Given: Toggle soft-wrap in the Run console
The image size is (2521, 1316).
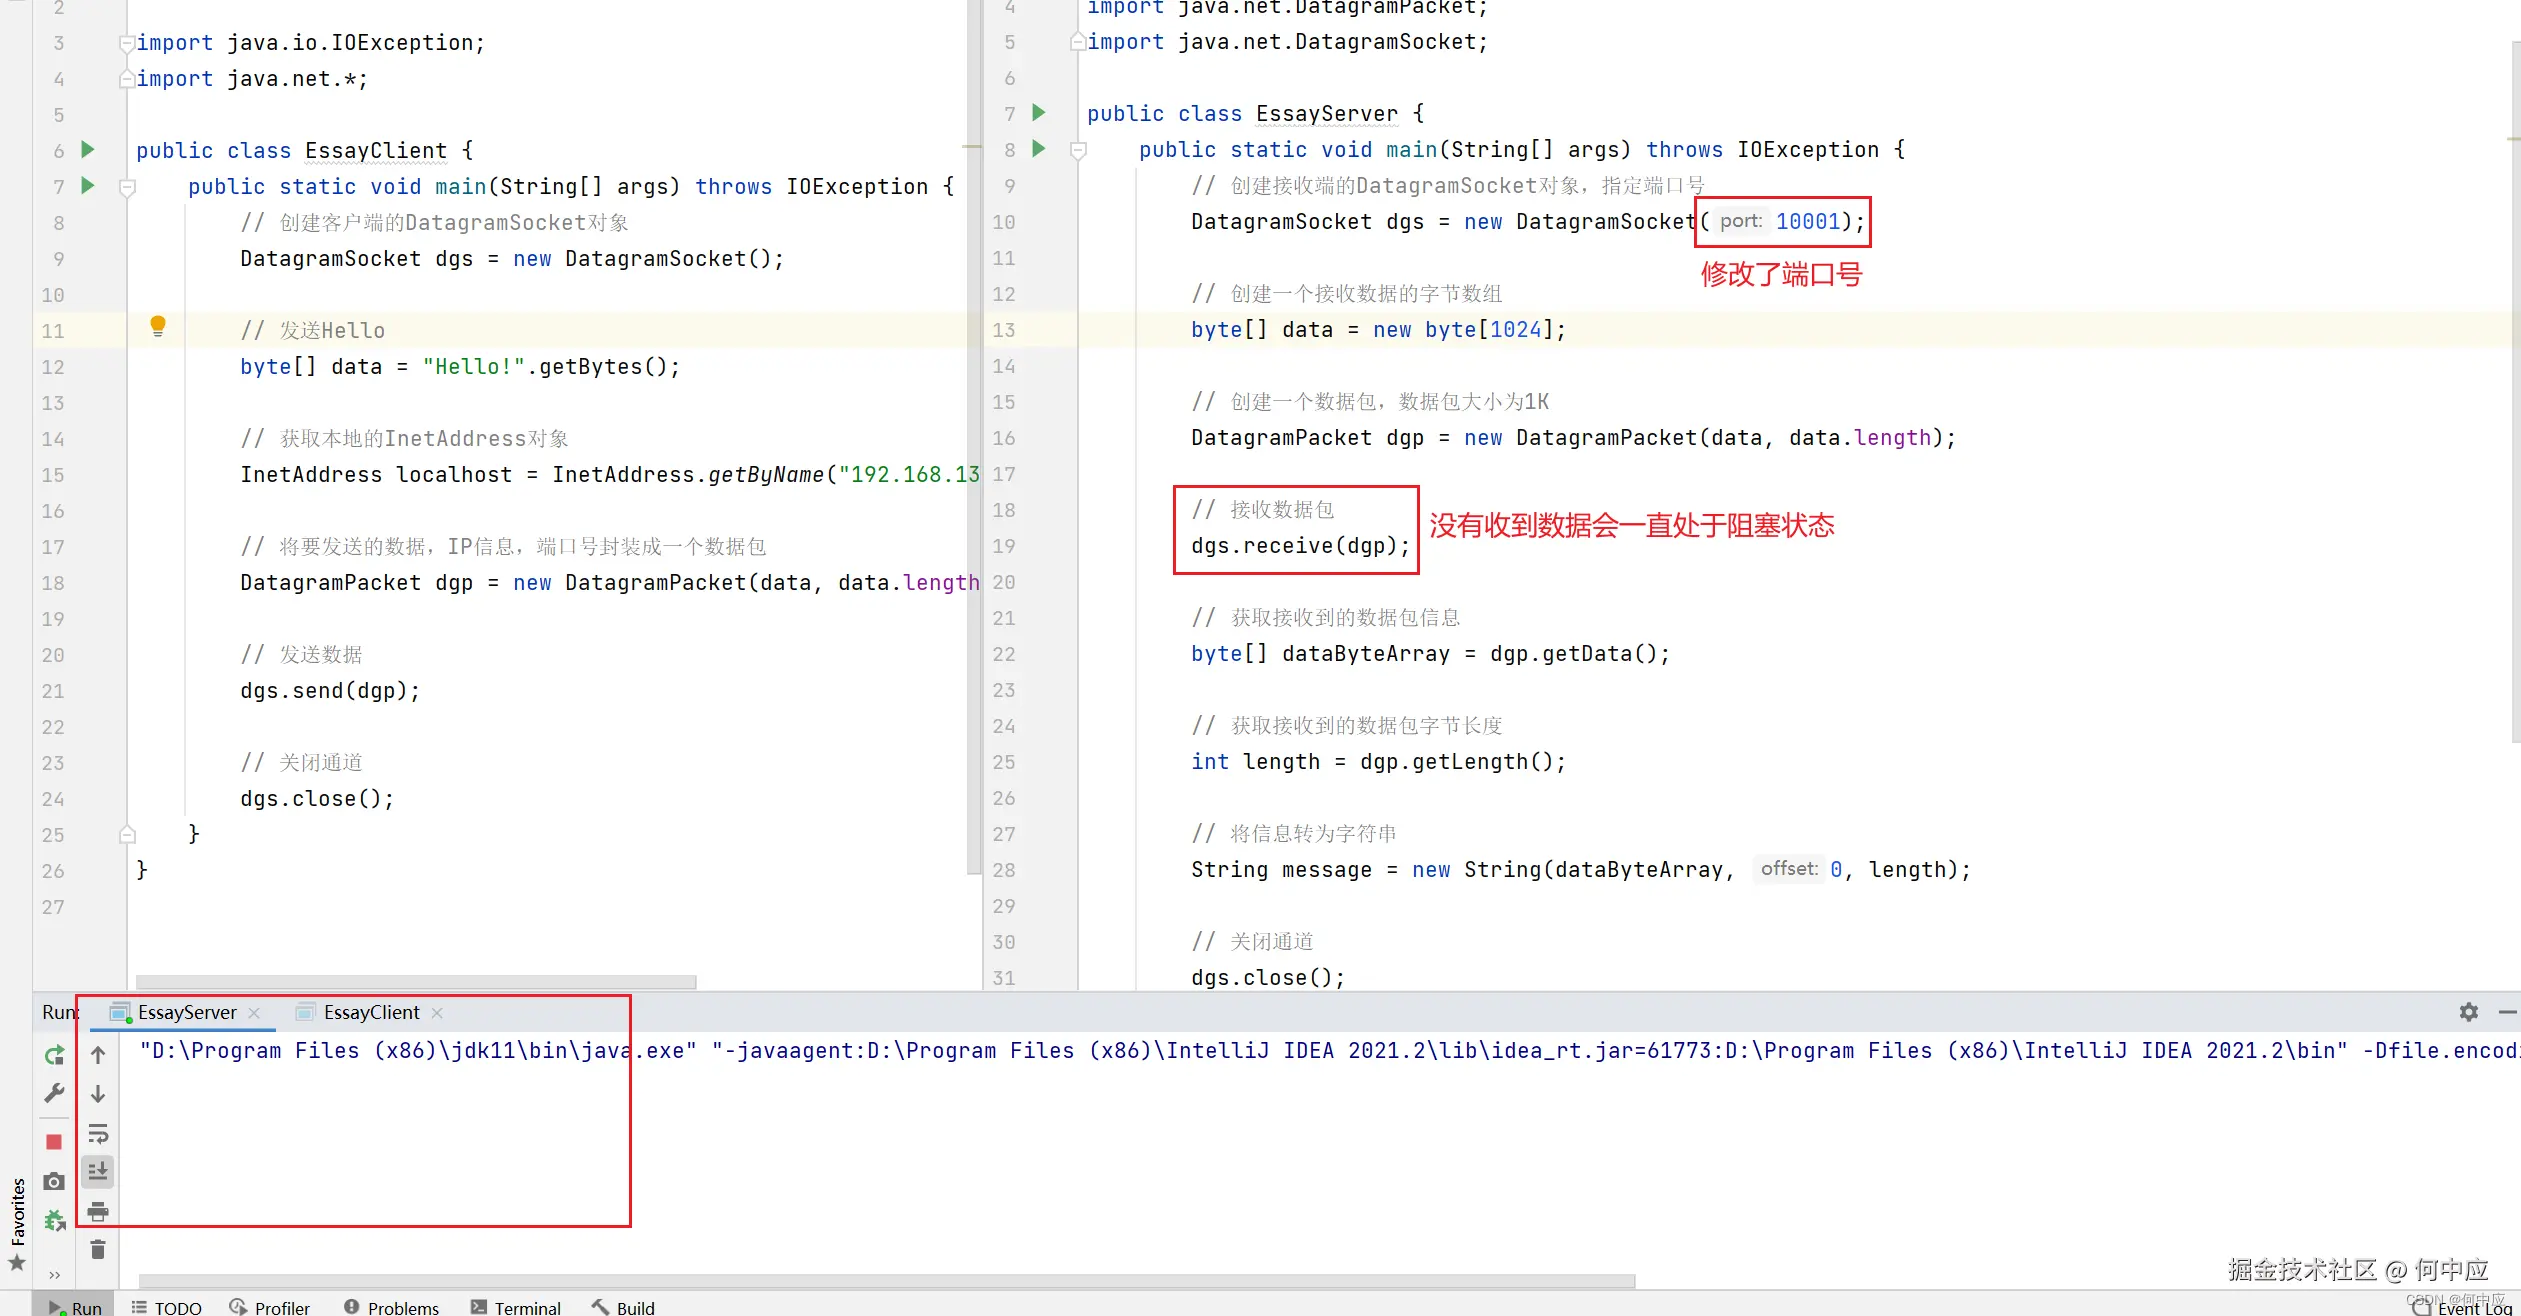Looking at the screenshot, I should click(98, 1134).
